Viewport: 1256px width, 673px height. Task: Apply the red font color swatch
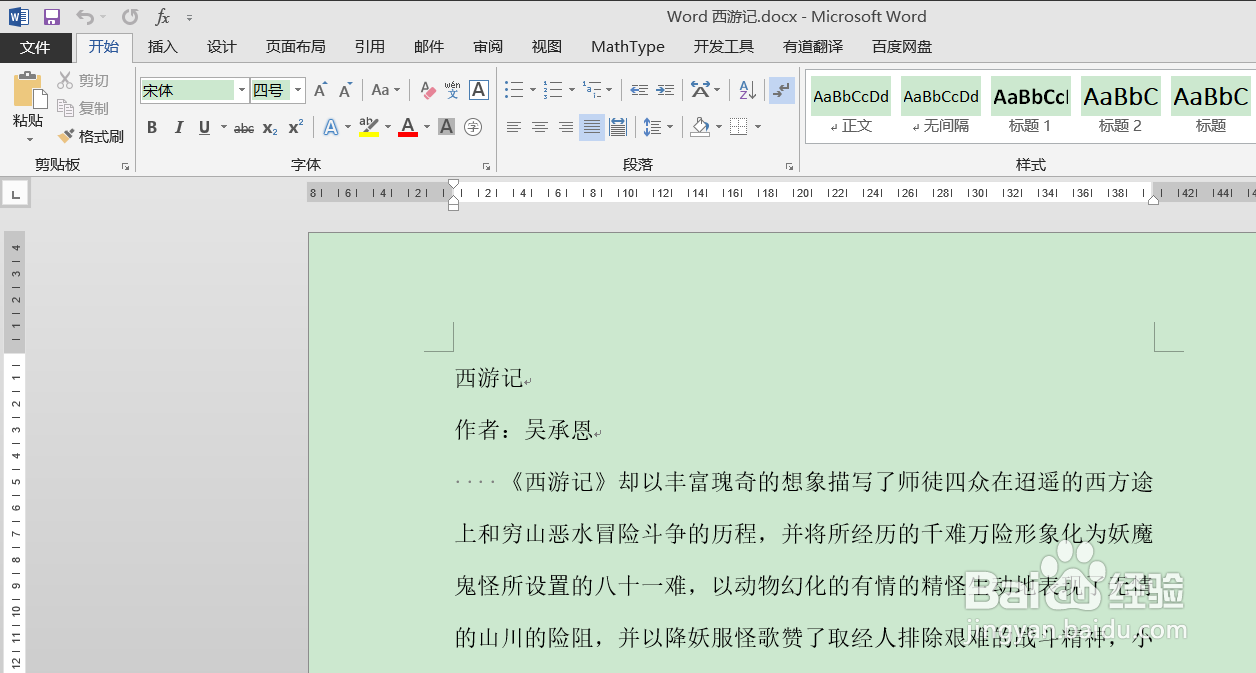click(407, 127)
